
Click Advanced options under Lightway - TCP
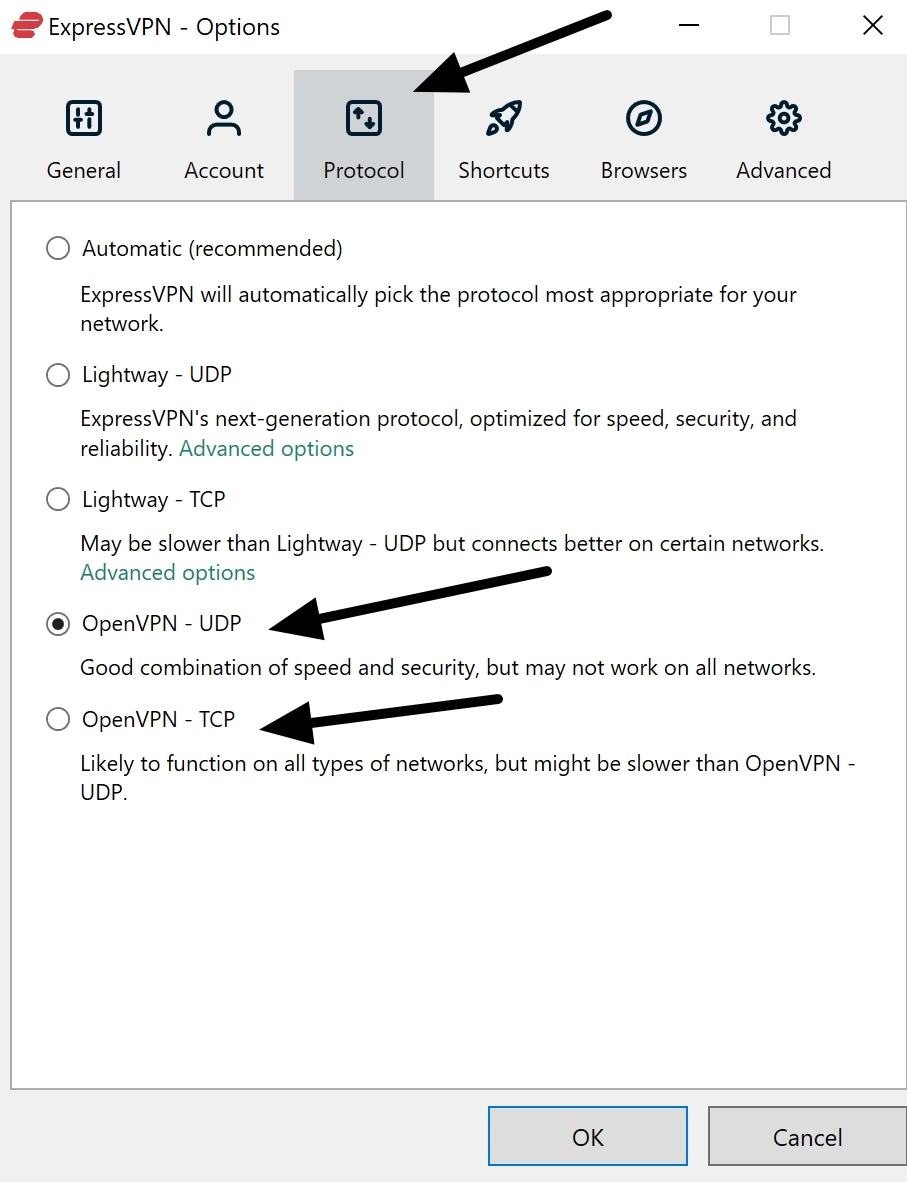(167, 572)
